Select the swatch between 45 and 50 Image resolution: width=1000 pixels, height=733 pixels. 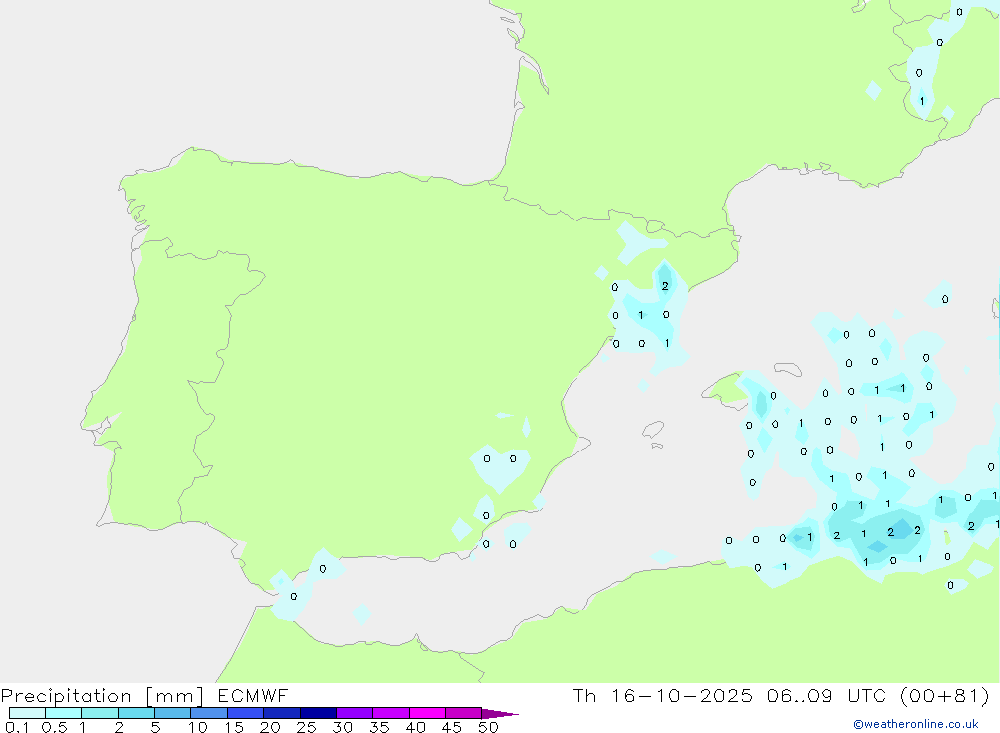click(x=464, y=713)
